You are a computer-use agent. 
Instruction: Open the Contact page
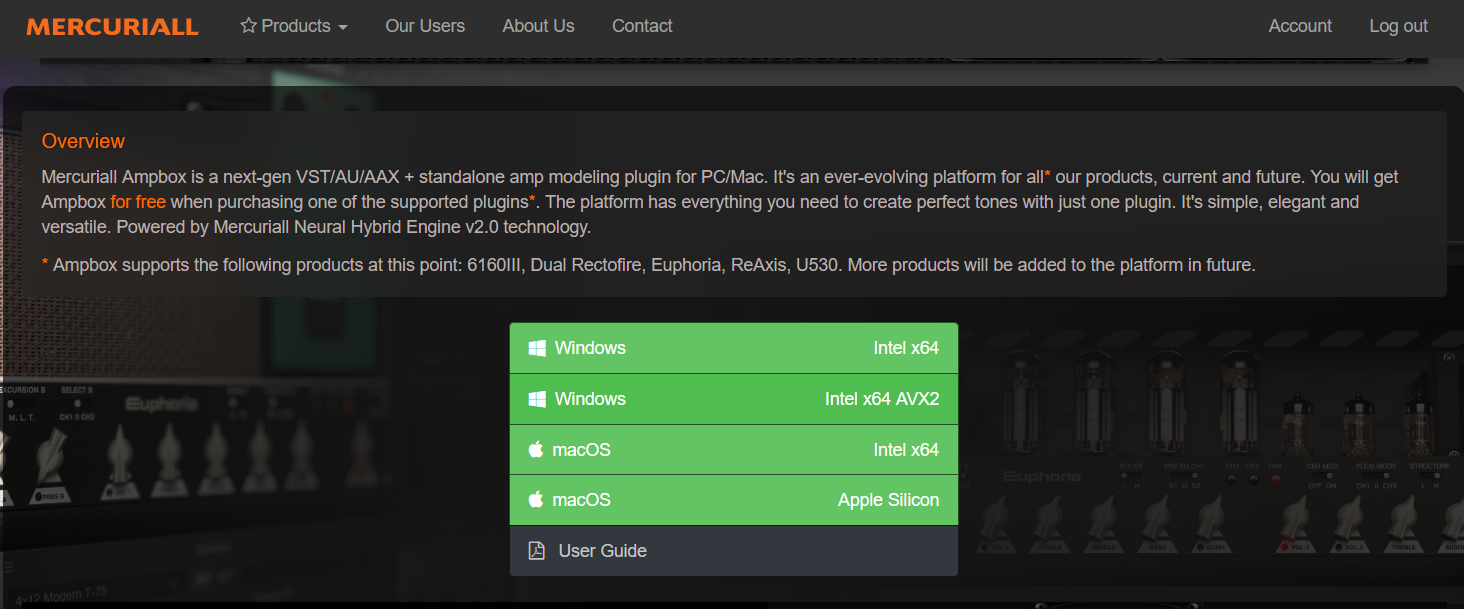click(642, 26)
